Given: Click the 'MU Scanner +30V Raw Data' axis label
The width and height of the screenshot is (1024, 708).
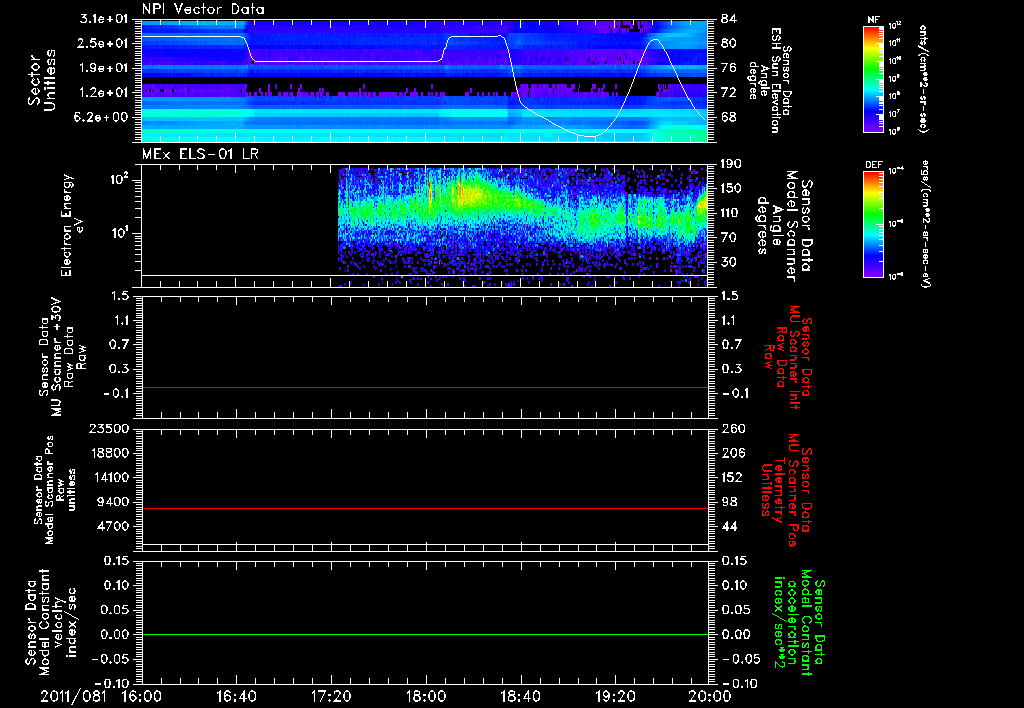Looking at the screenshot, I should (63, 357).
